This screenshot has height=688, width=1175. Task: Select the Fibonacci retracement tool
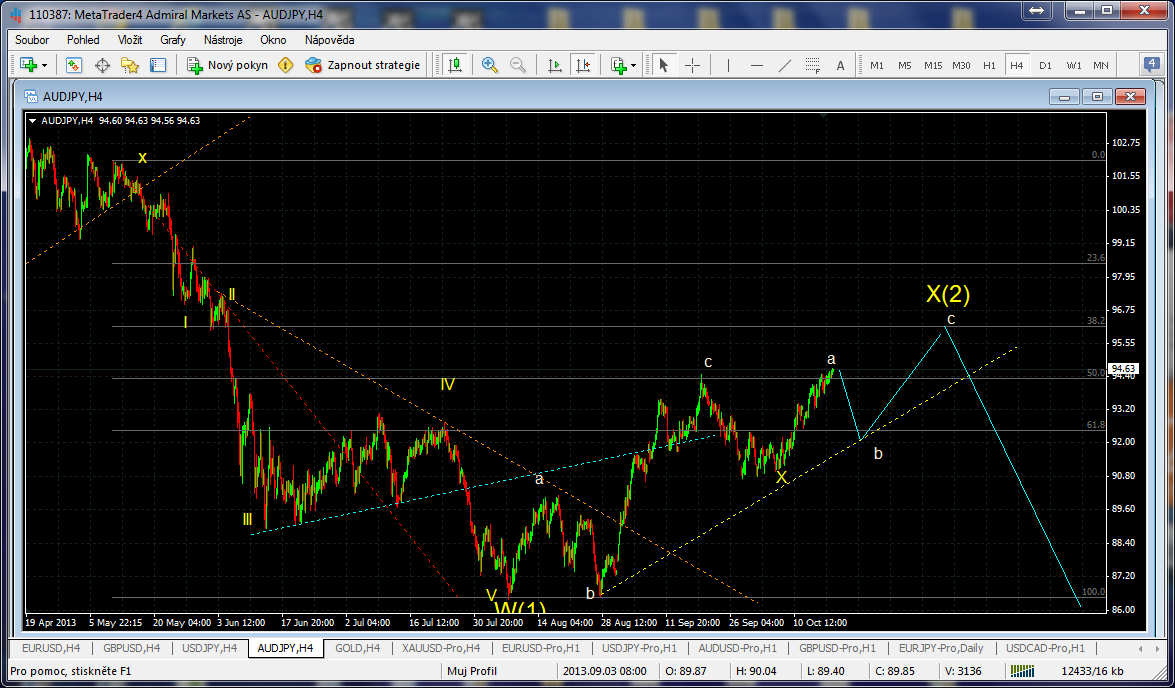(812, 66)
